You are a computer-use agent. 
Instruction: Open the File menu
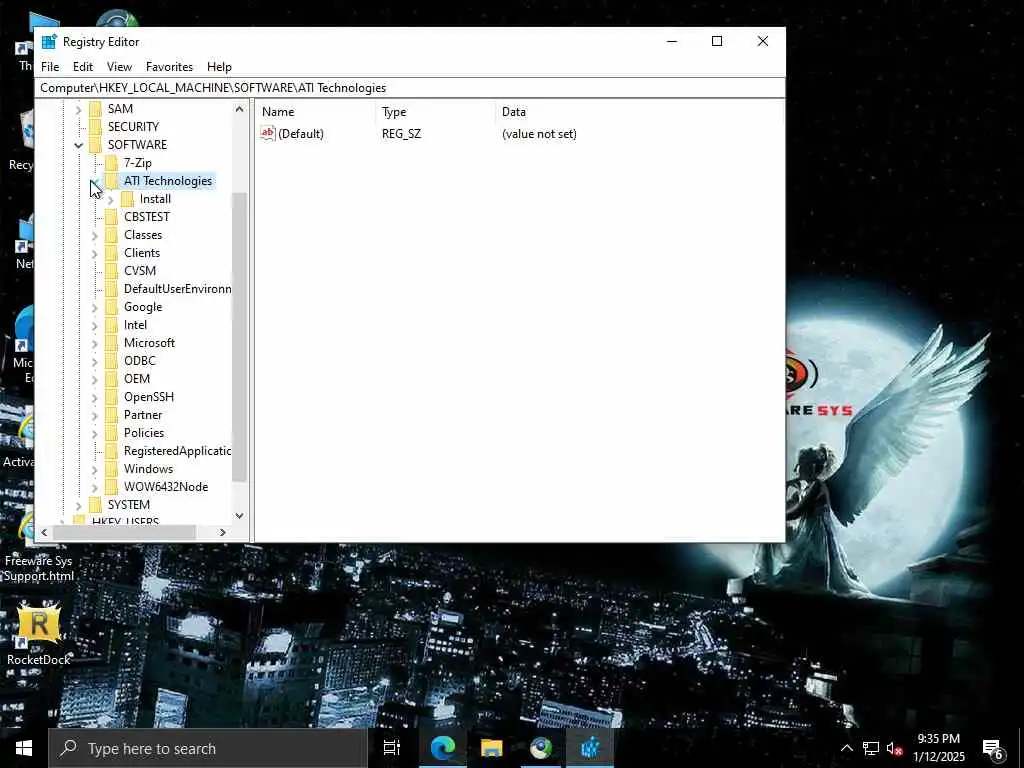coord(50,67)
